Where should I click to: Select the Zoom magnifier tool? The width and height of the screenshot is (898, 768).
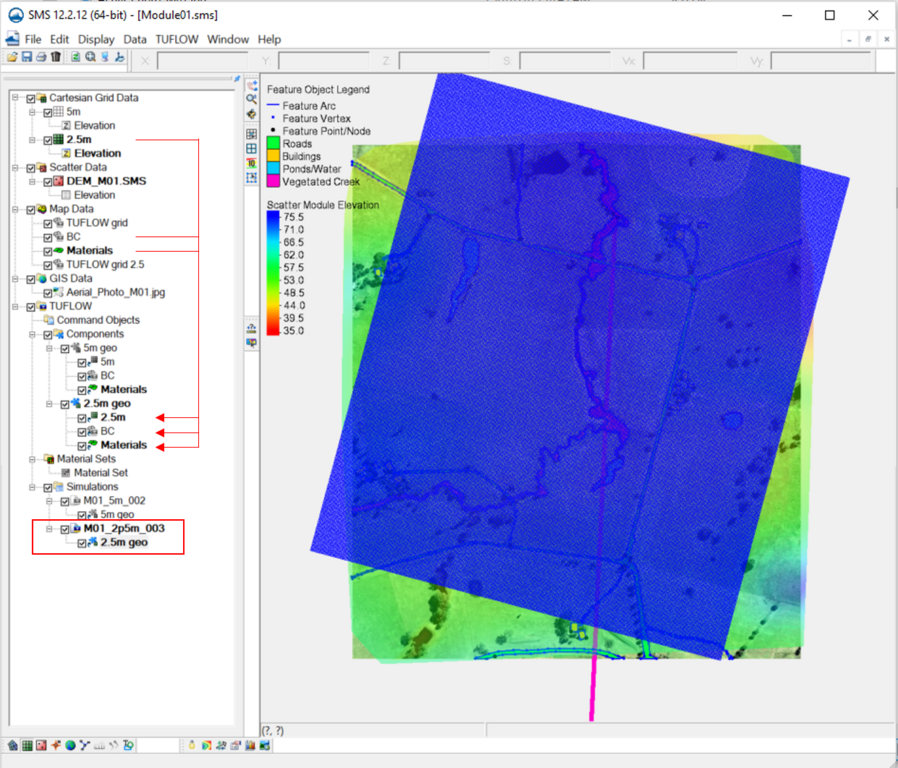[x=252, y=100]
